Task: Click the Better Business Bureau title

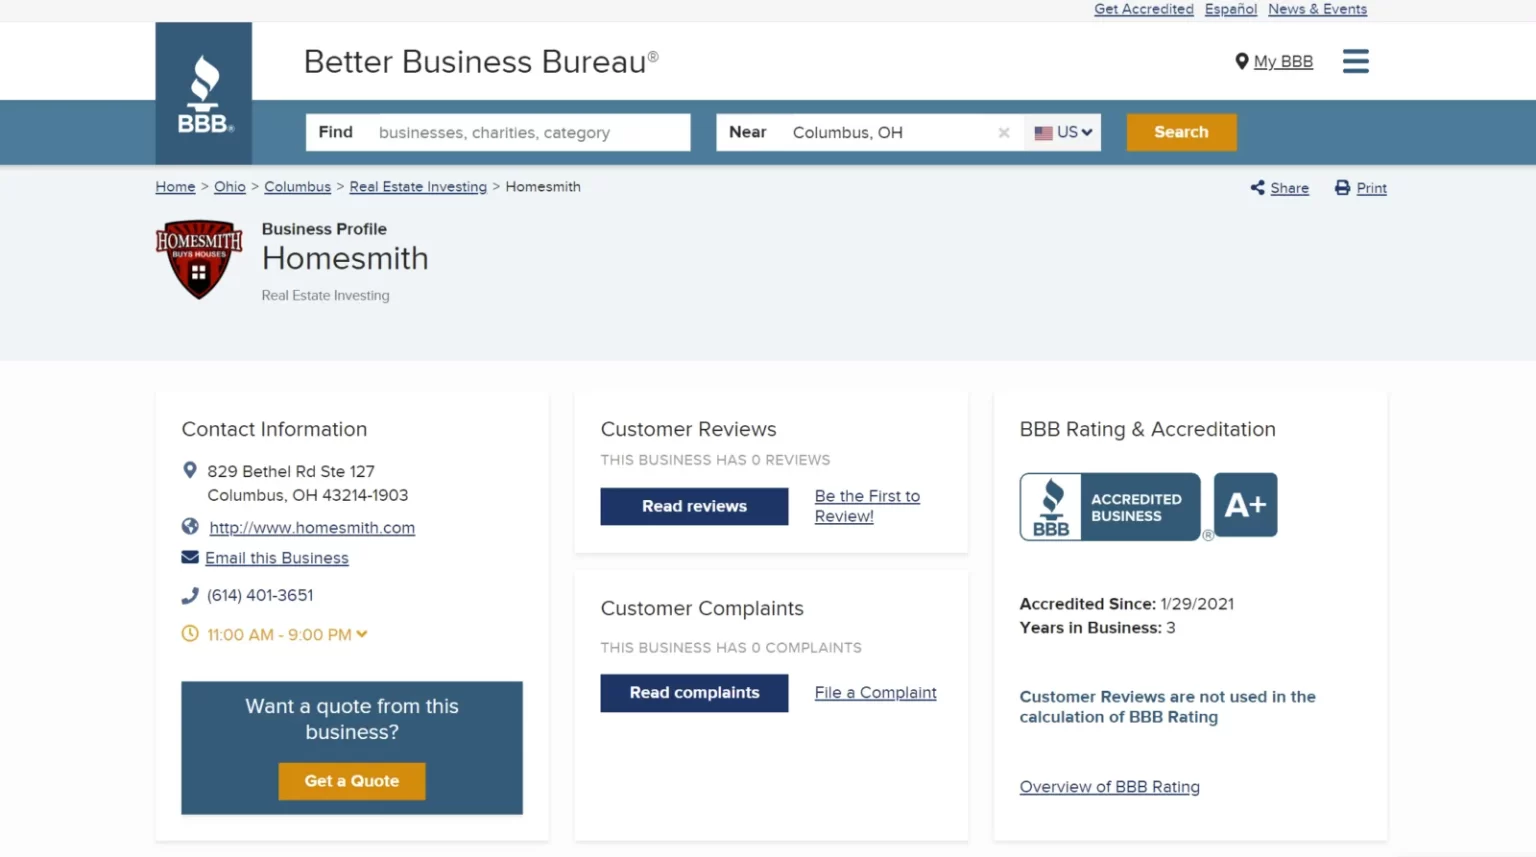Action: click(481, 62)
